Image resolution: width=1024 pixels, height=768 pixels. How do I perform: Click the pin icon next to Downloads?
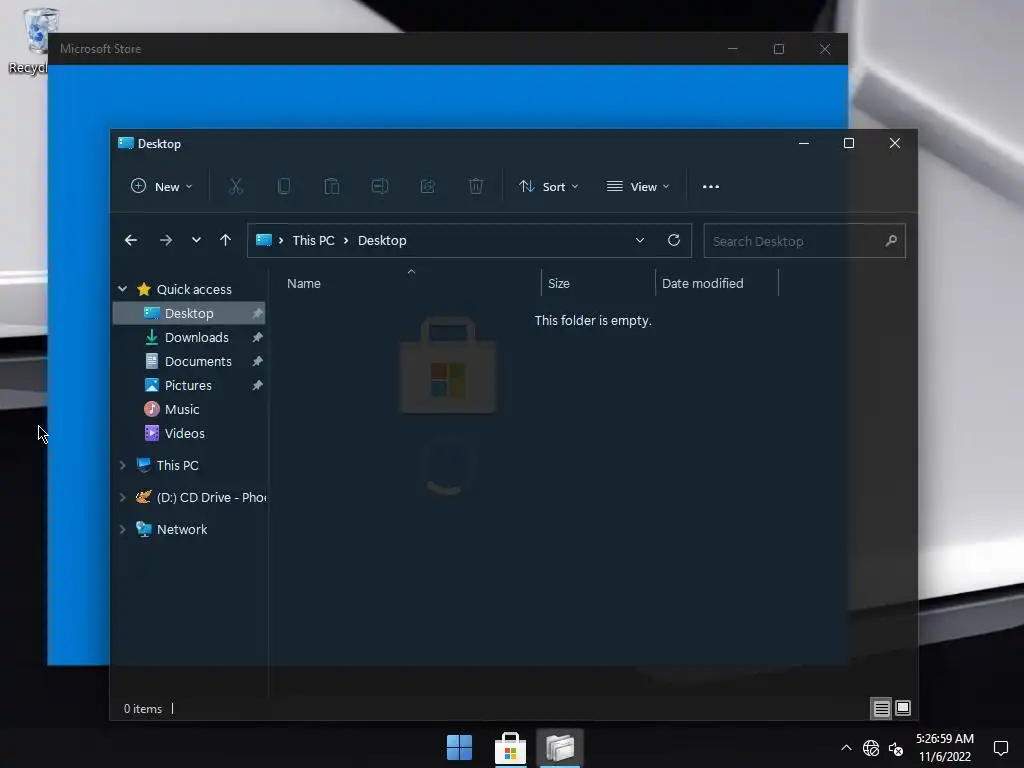257,338
